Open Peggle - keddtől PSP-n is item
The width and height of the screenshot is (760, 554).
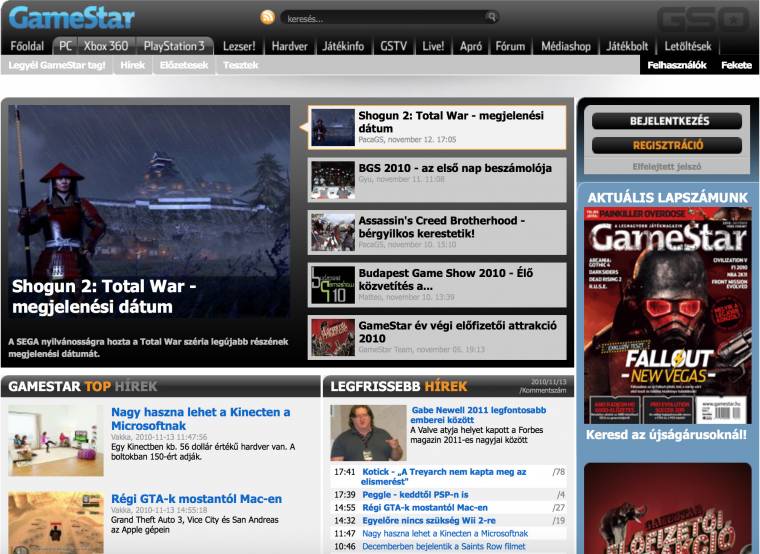pos(415,494)
